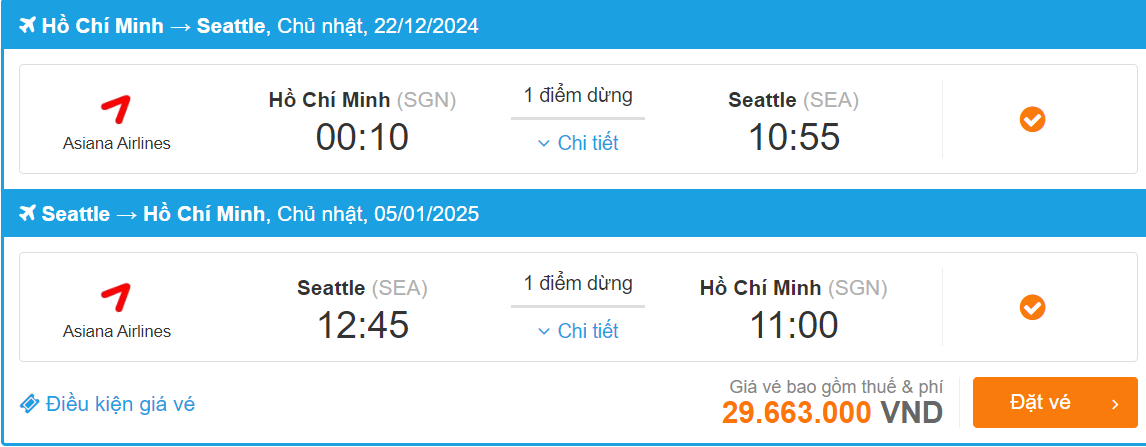Click airplane icon in Seattle return header
The height and width of the screenshot is (447, 1146).
27,214
